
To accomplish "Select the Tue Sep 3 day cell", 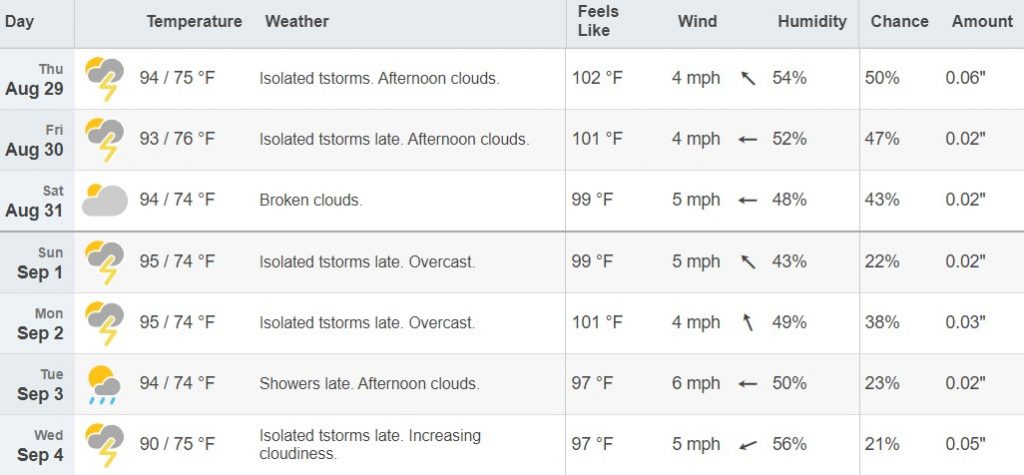I will click(x=37, y=384).
